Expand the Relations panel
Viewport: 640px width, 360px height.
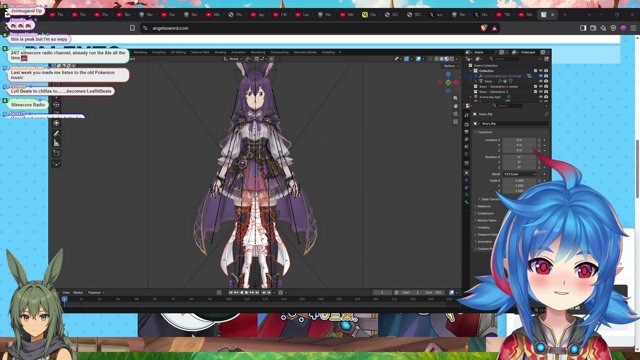(483, 207)
